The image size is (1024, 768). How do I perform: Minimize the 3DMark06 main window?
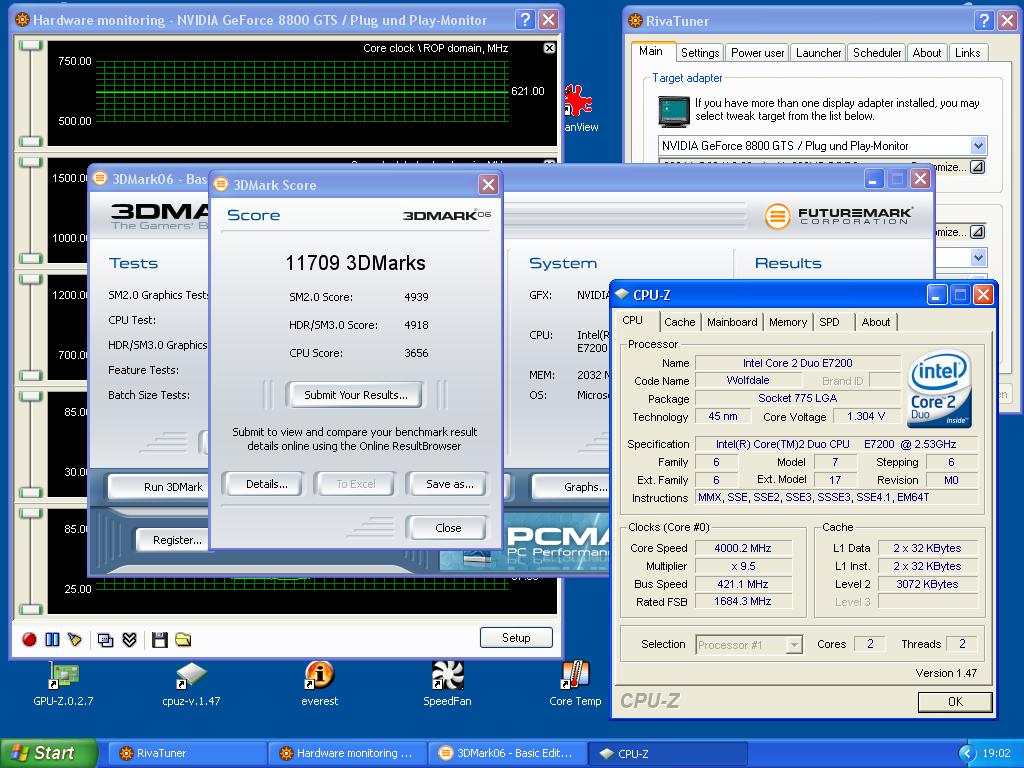(874, 179)
